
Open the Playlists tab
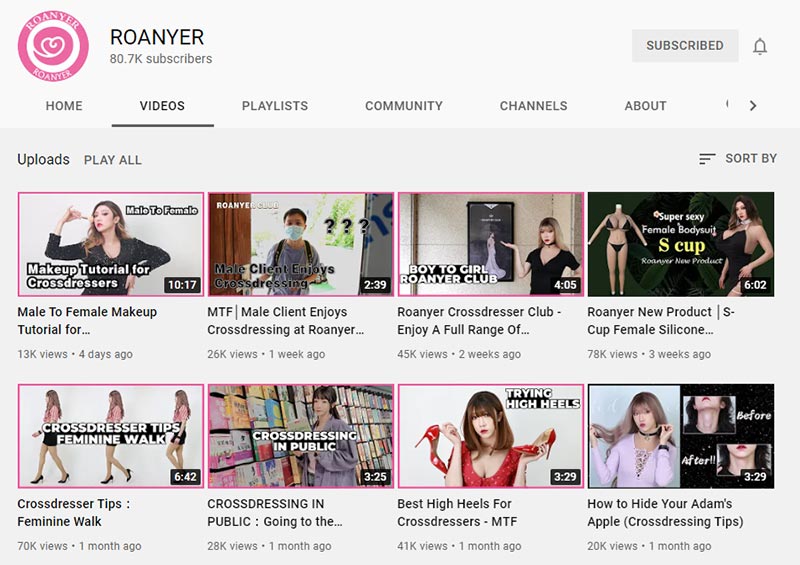(x=274, y=106)
